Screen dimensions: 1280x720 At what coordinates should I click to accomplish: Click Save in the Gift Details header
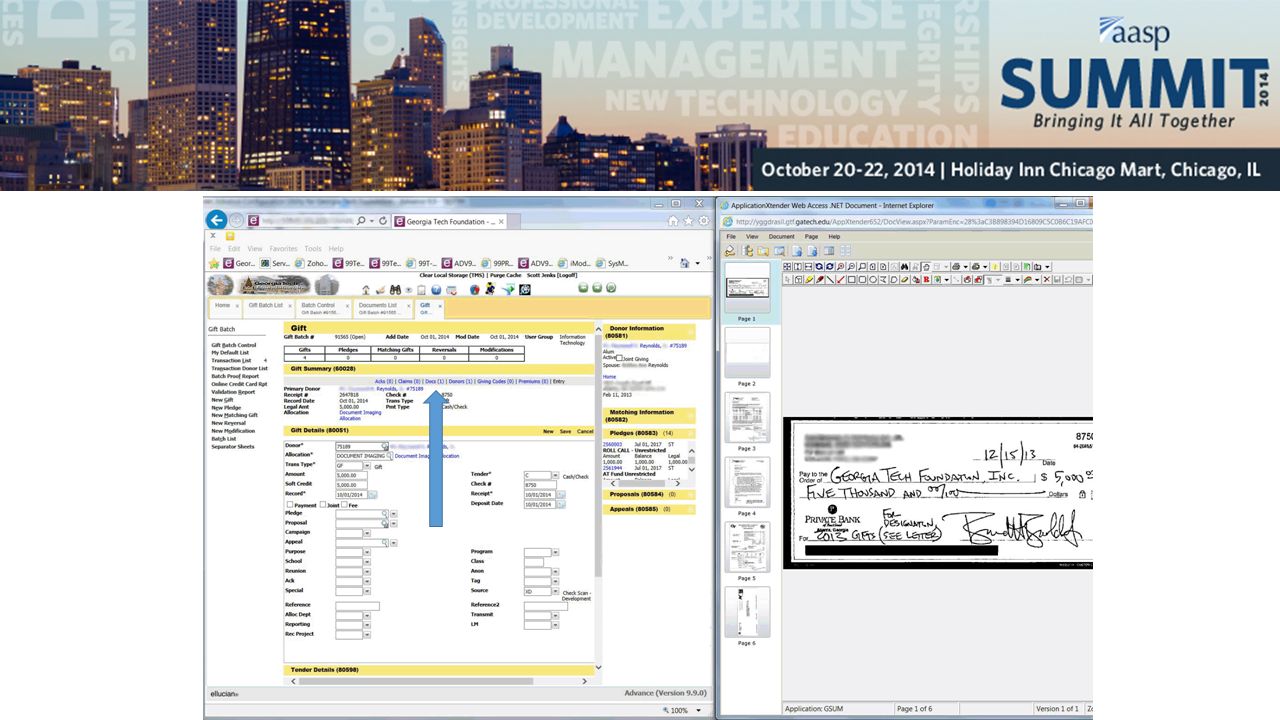565,431
